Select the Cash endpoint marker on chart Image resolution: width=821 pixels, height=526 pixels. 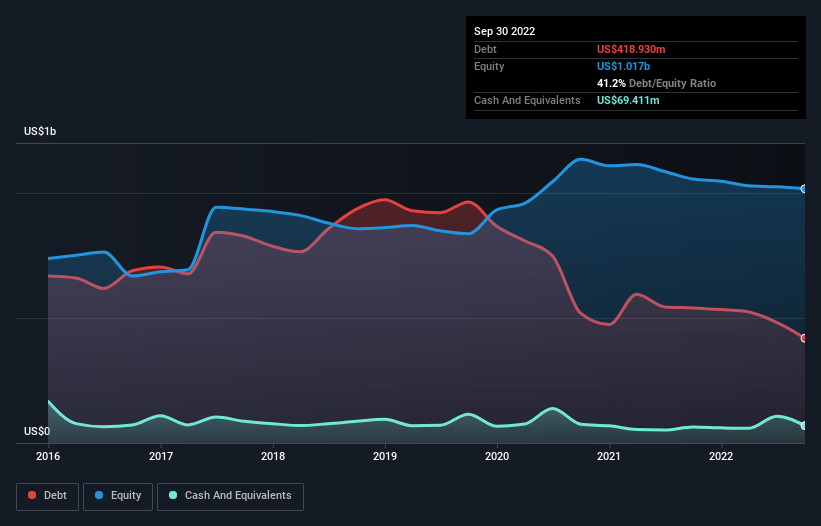(x=804, y=426)
